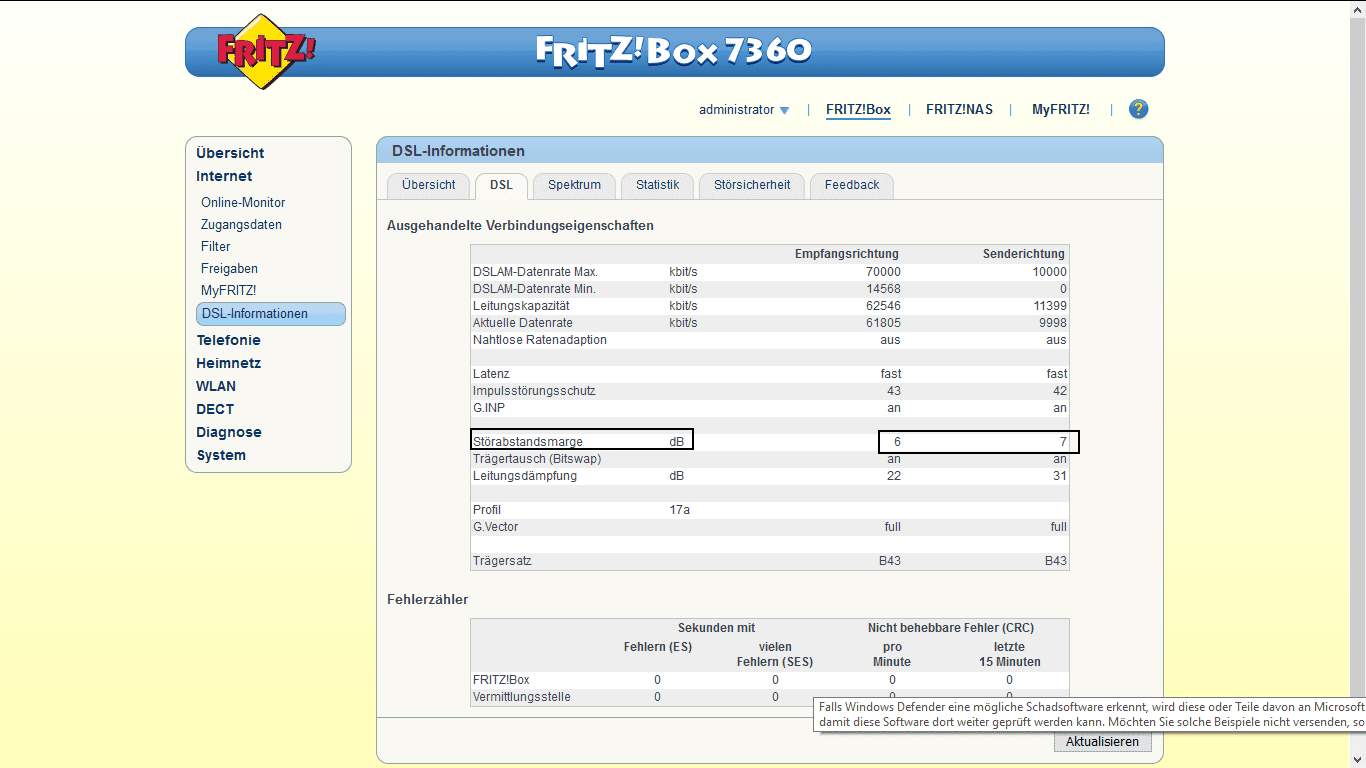Open the FRITZ!Box header link
Screen dimensions: 1366x768
tap(858, 110)
